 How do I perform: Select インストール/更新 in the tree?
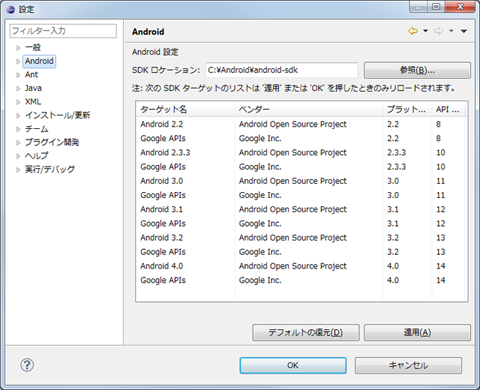point(57,115)
